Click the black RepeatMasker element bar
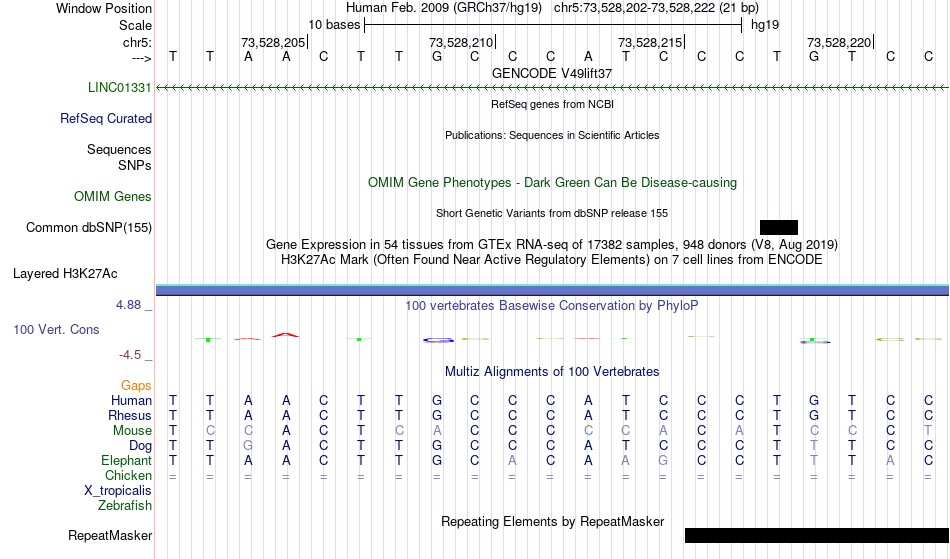 tap(817, 535)
